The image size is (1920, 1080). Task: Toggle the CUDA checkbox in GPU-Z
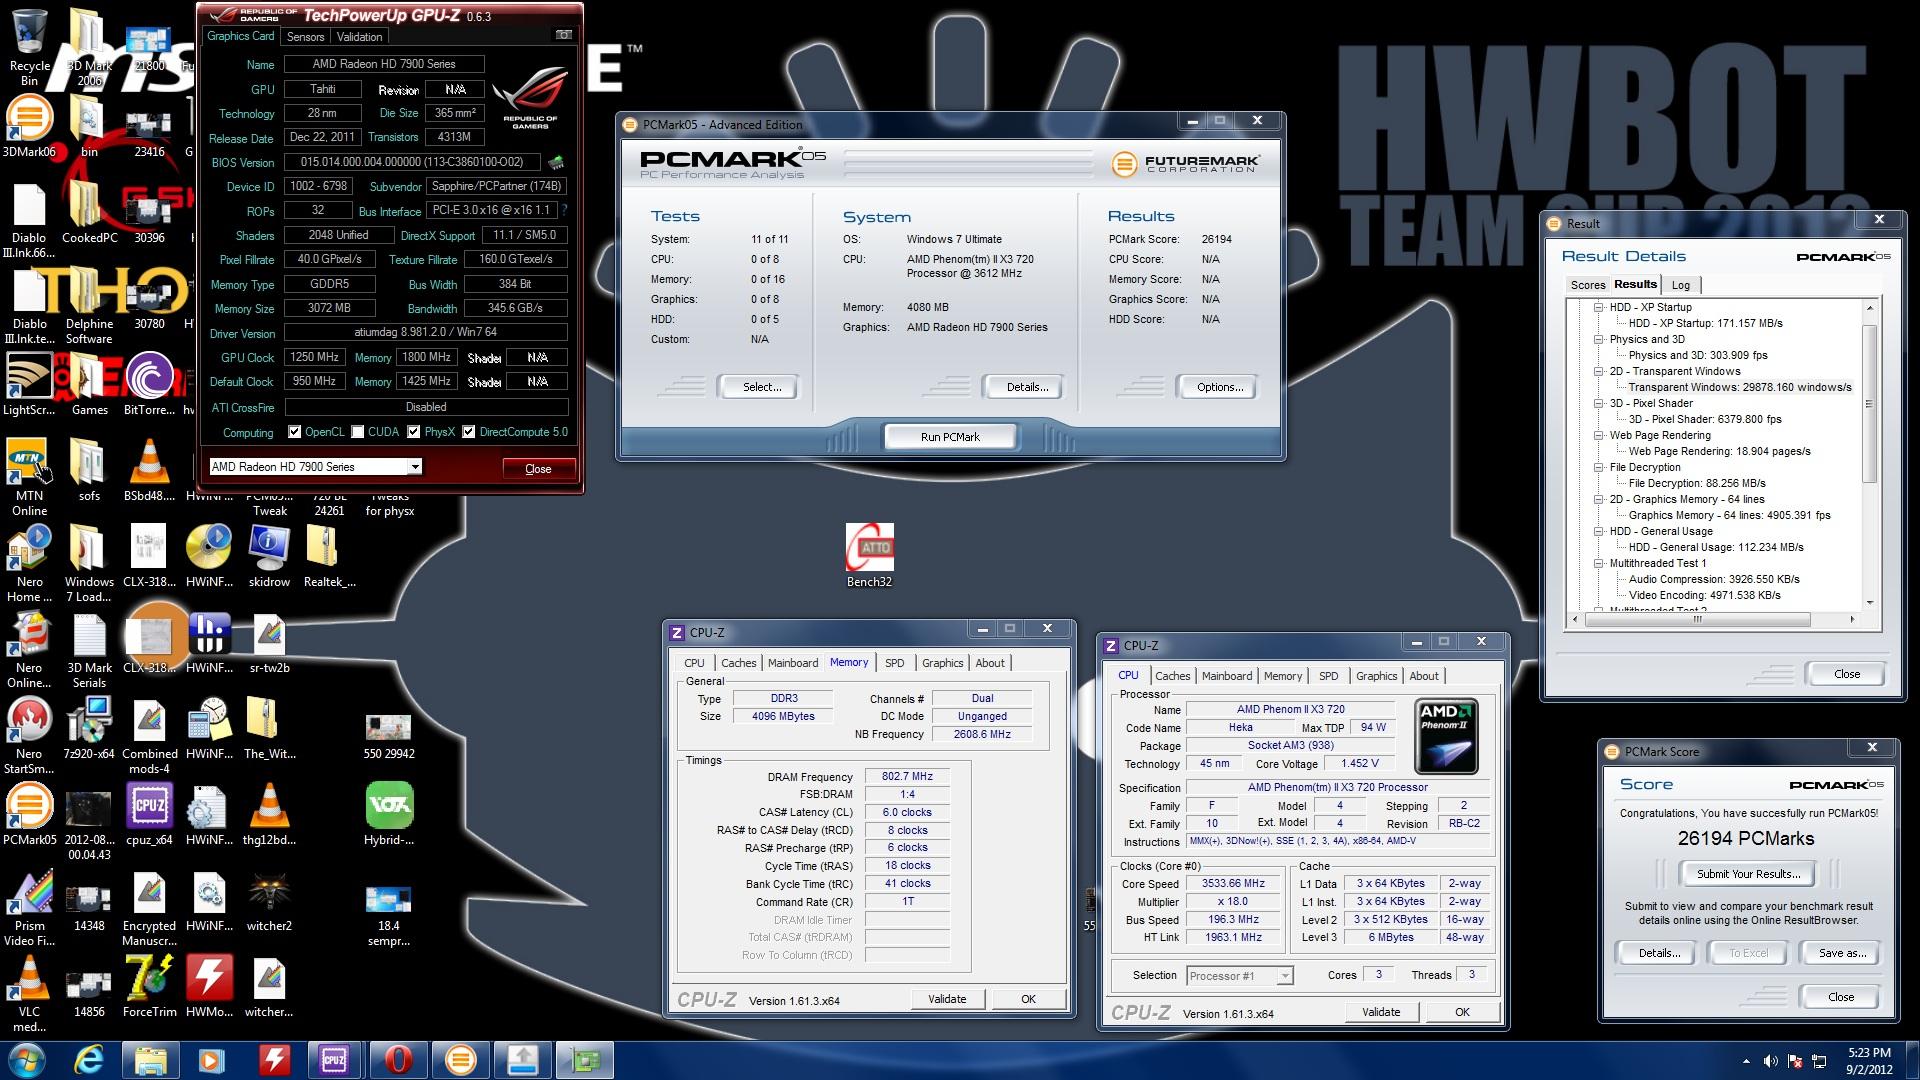357,432
